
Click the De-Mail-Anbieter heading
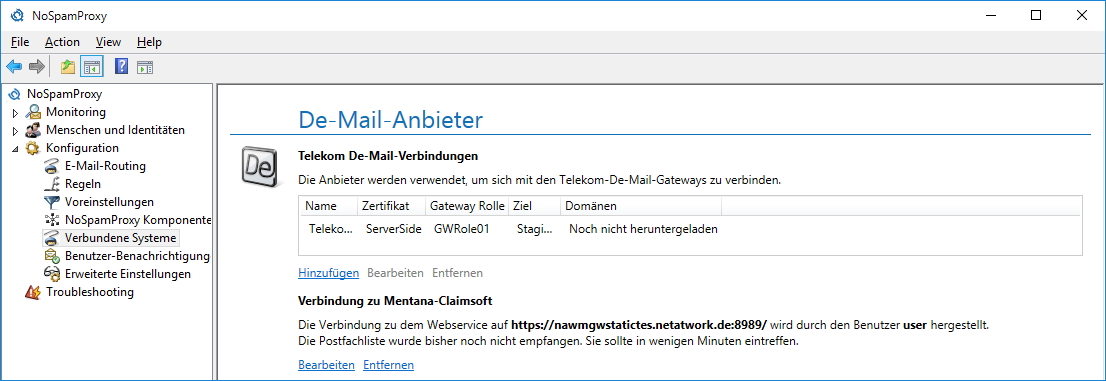[391, 119]
